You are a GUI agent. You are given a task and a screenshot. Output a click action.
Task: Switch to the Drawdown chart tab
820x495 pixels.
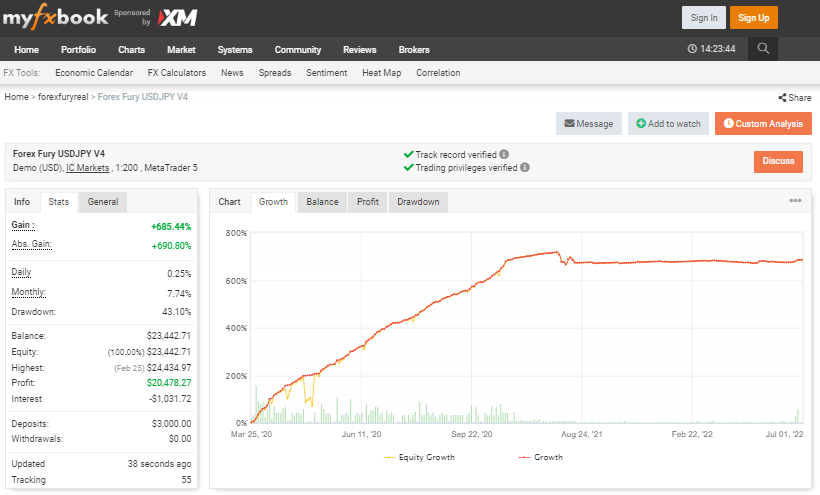click(x=418, y=202)
